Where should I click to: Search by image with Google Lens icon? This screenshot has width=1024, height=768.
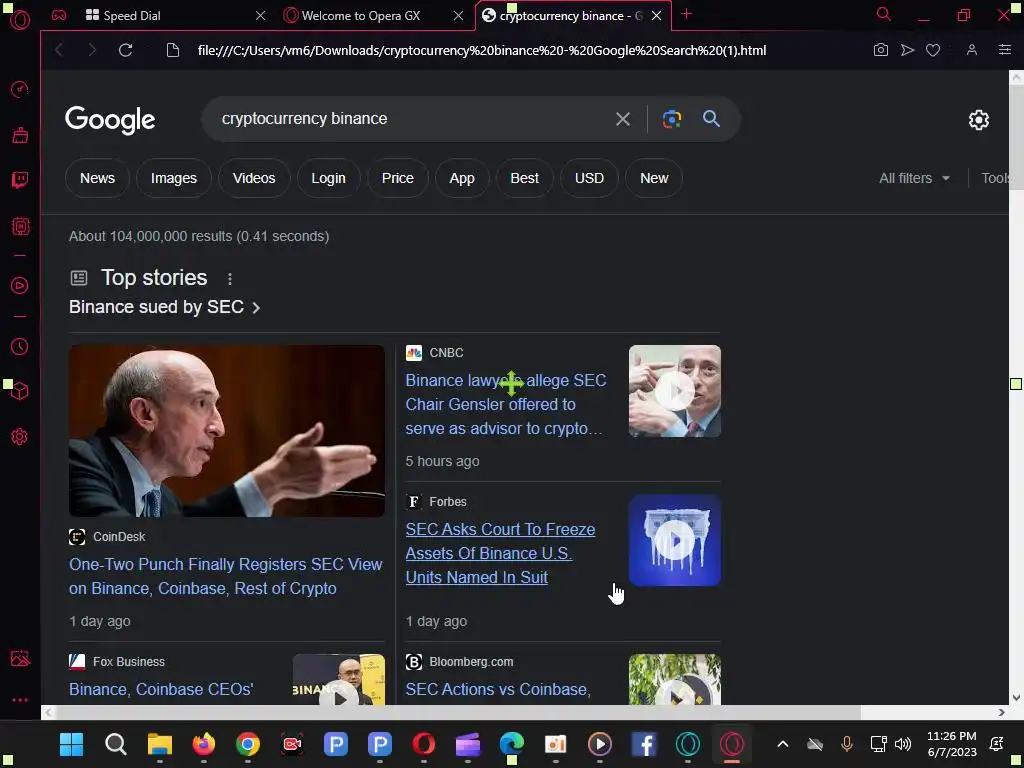tap(672, 119)
